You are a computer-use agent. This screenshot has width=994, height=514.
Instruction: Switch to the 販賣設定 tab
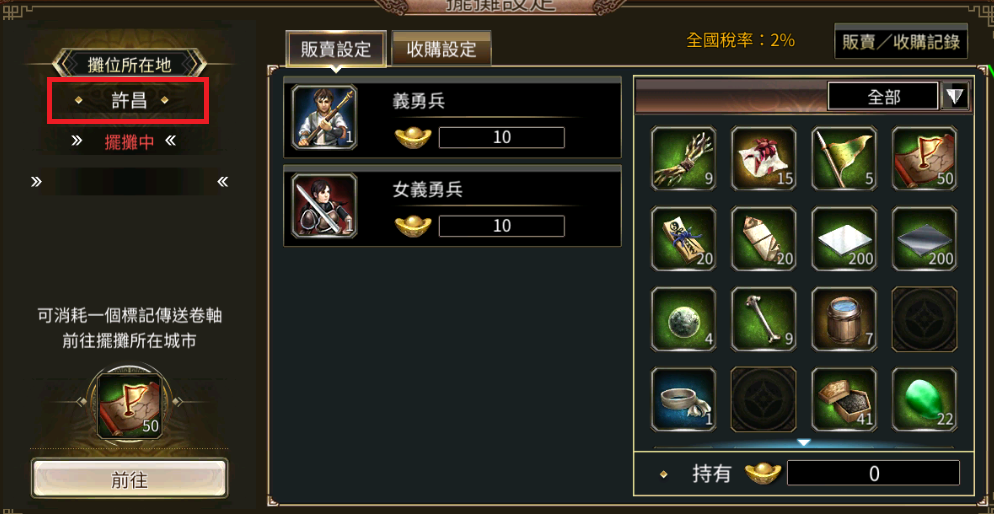click(x=336, y=49)
